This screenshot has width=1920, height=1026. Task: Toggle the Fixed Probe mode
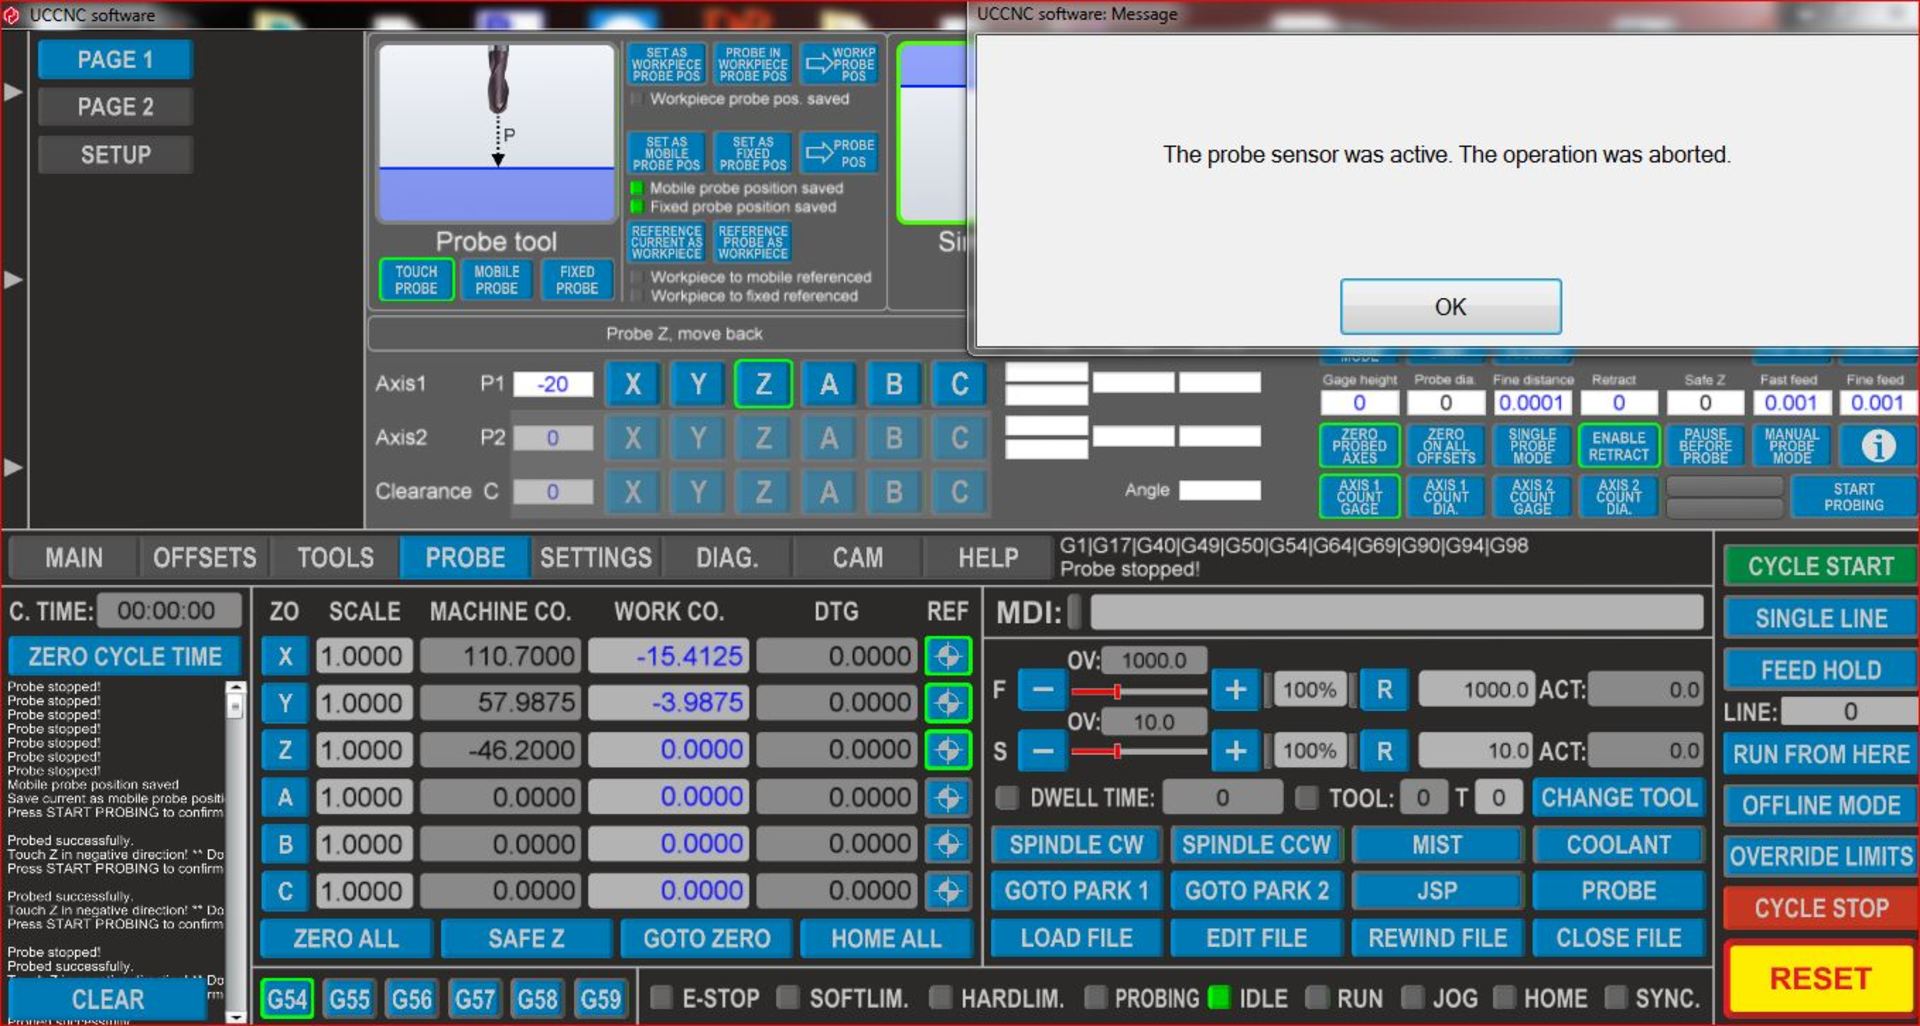click(x=577, y=280)
